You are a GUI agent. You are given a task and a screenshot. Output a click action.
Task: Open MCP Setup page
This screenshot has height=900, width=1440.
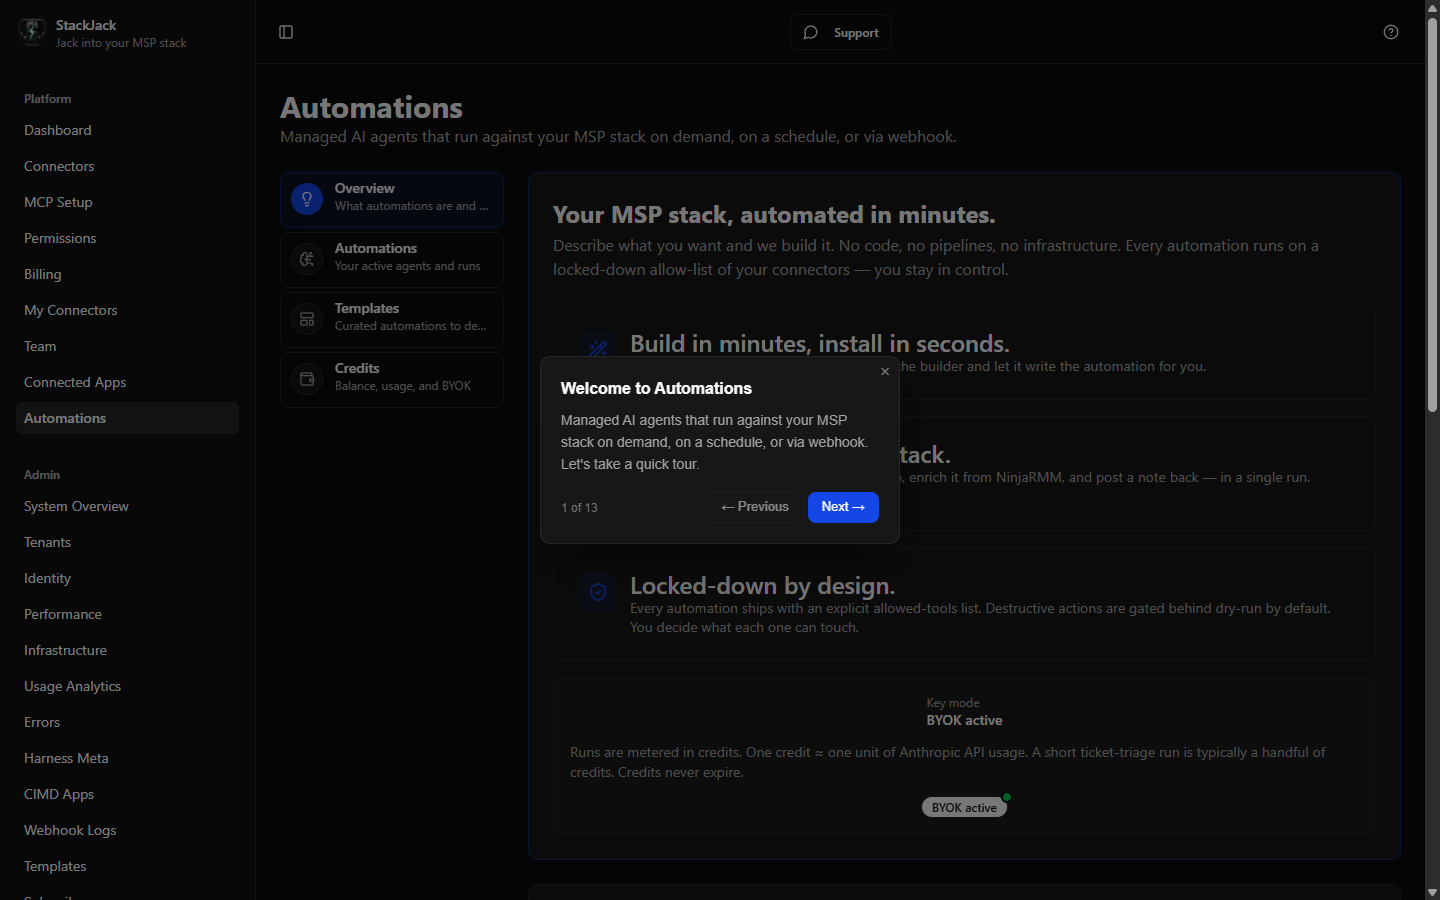point(127,202)
